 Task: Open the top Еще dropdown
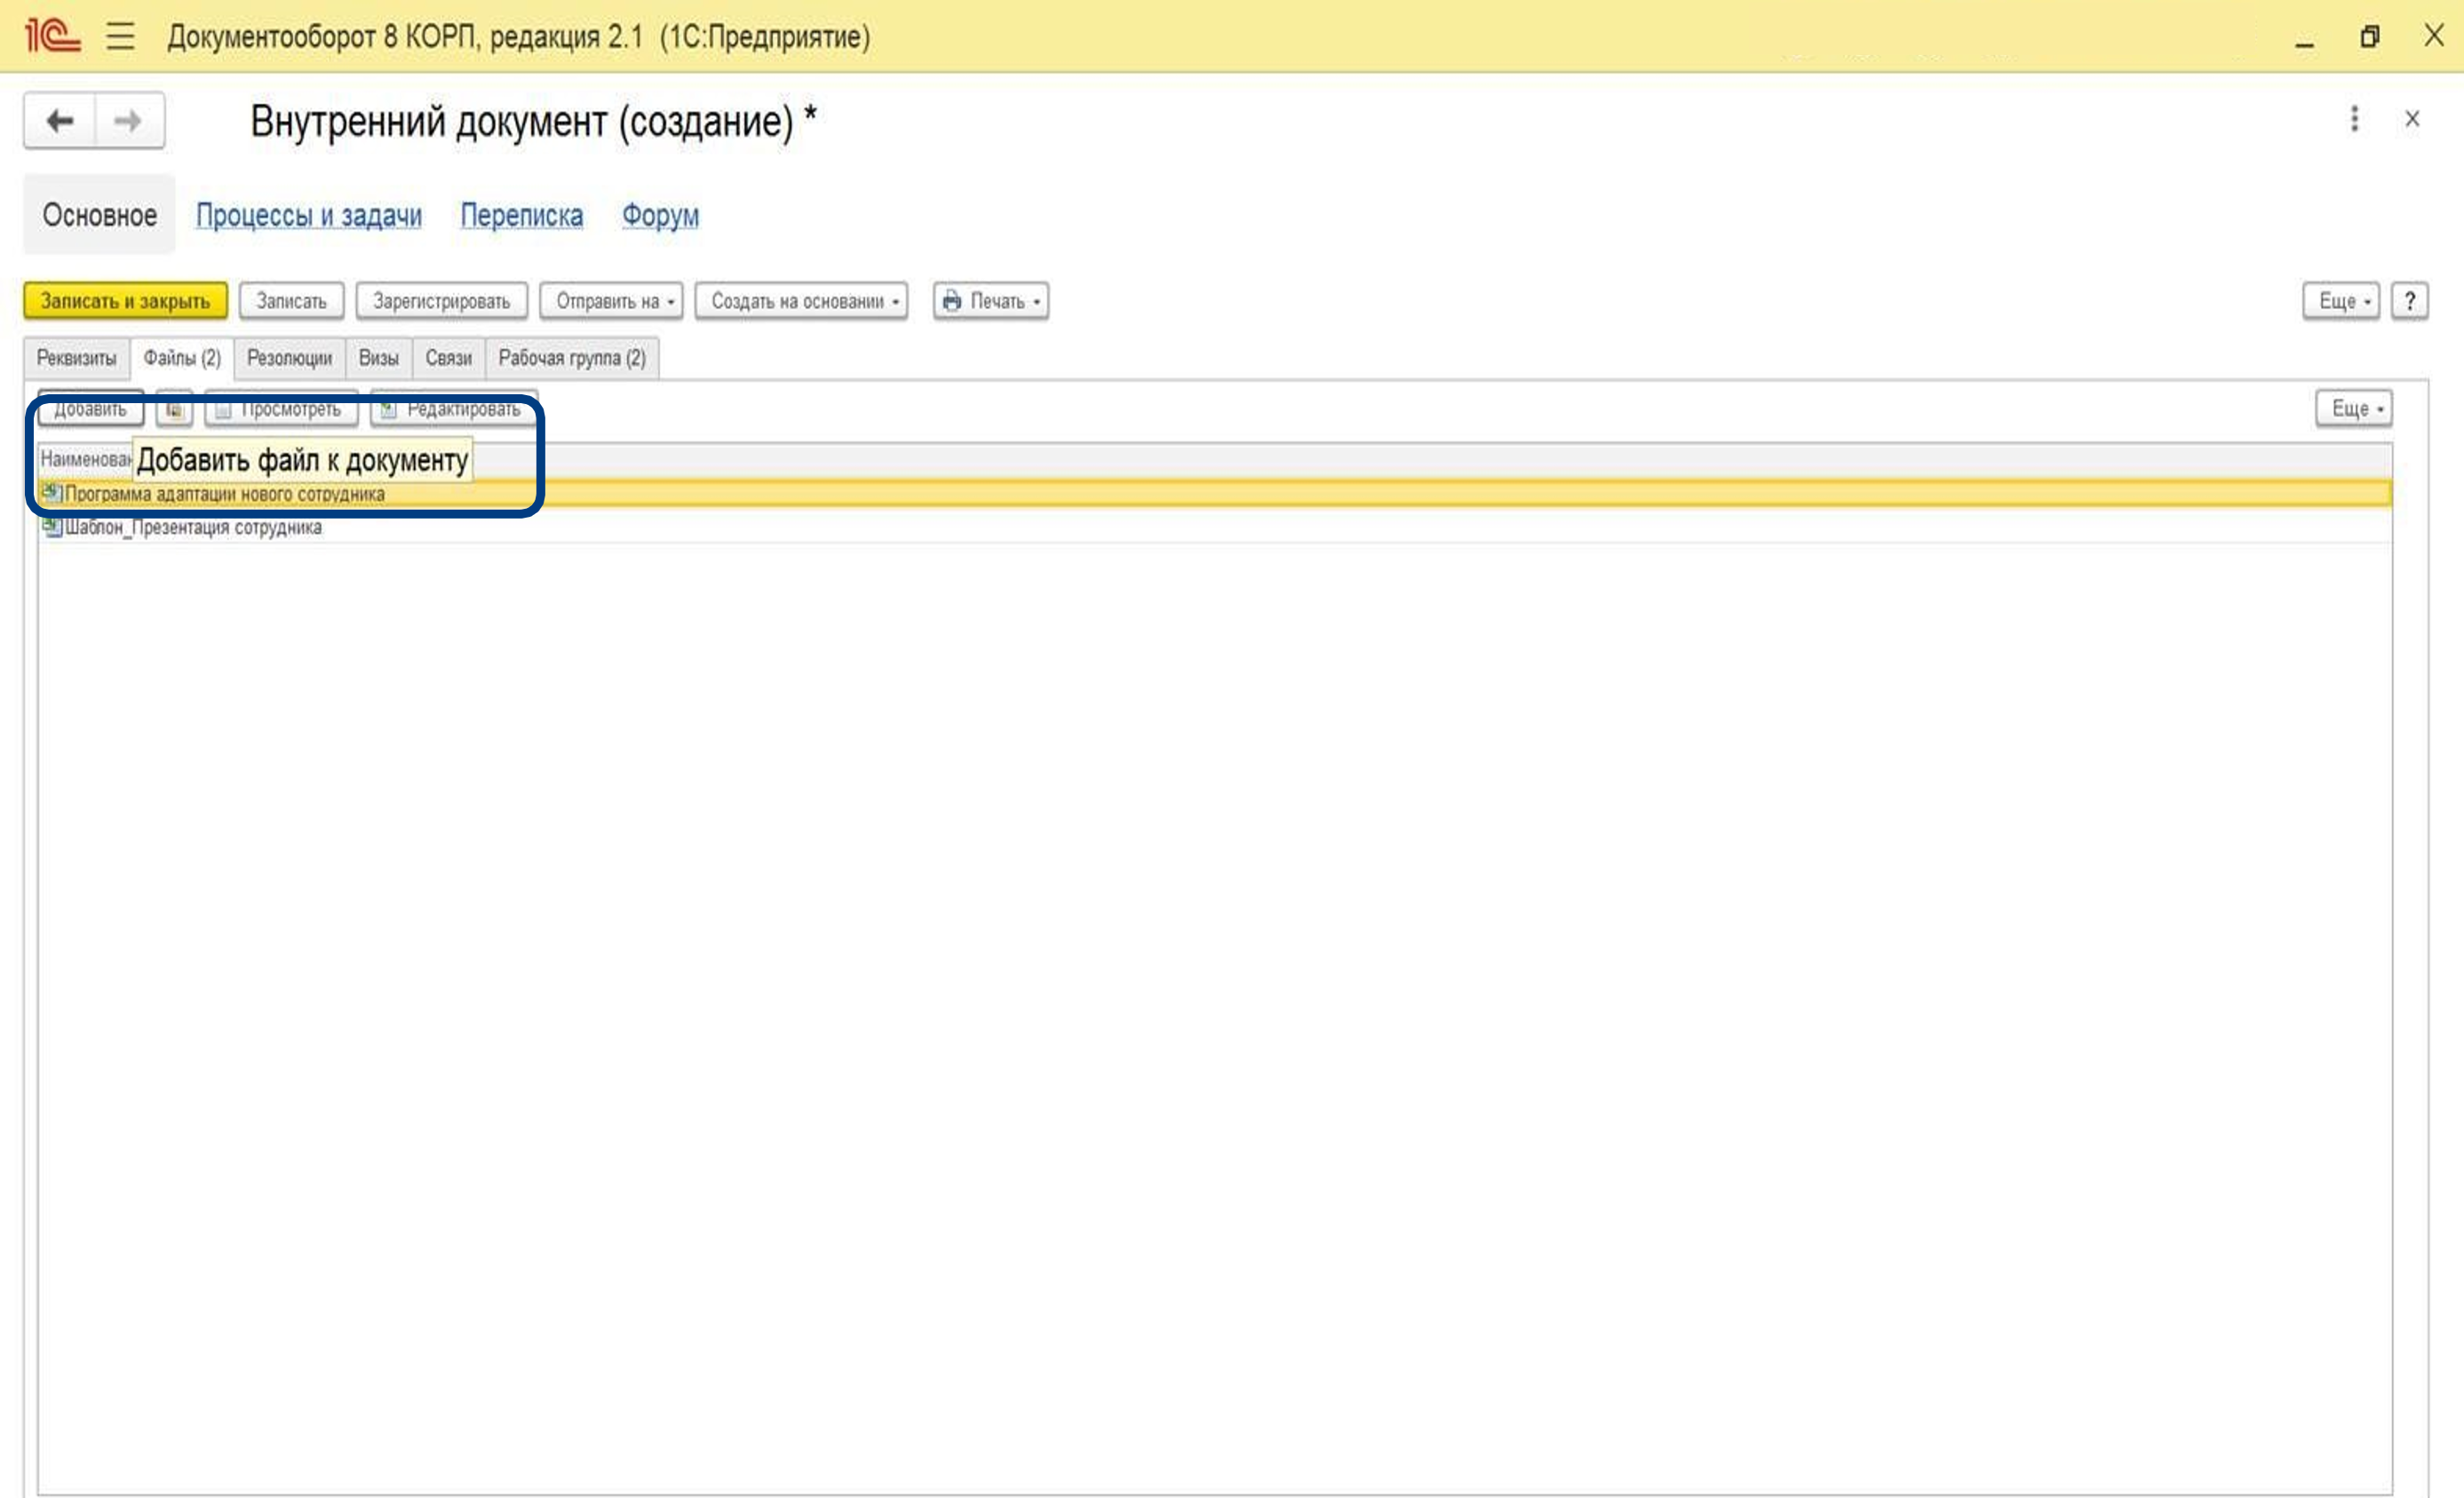coord(2340,301)
